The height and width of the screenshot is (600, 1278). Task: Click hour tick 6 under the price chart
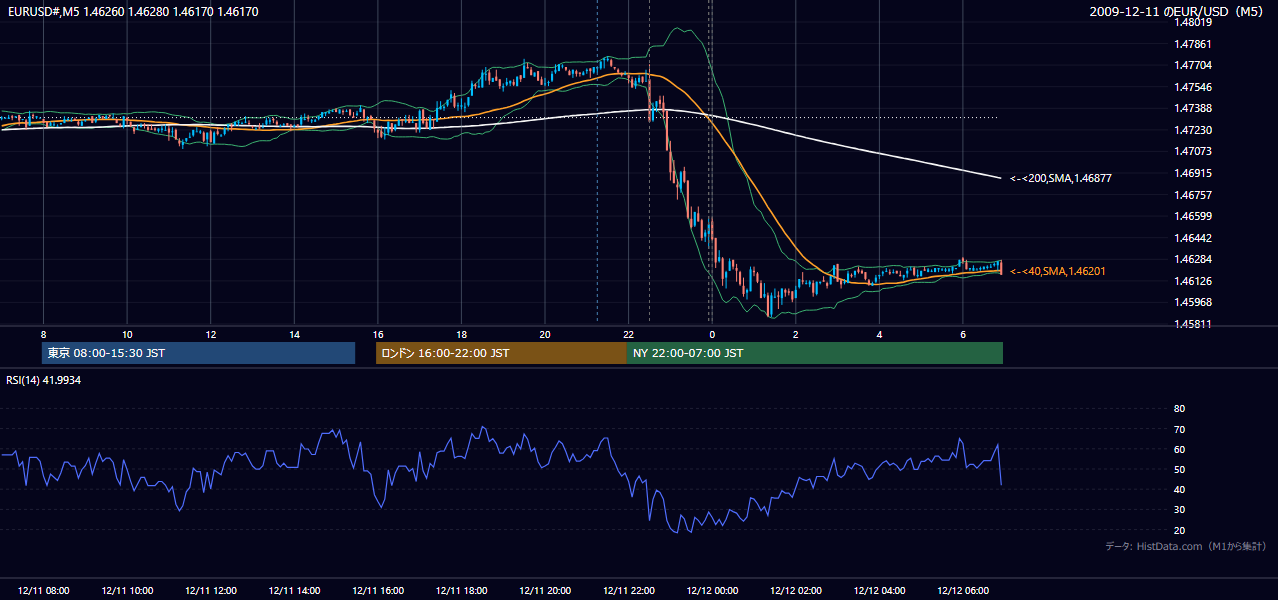(x=963, y=334)
